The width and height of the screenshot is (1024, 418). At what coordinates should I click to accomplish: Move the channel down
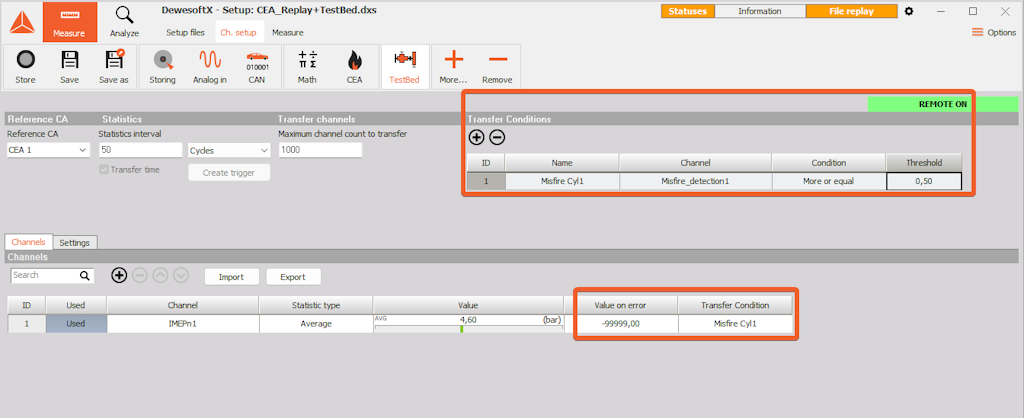(181, 276)
